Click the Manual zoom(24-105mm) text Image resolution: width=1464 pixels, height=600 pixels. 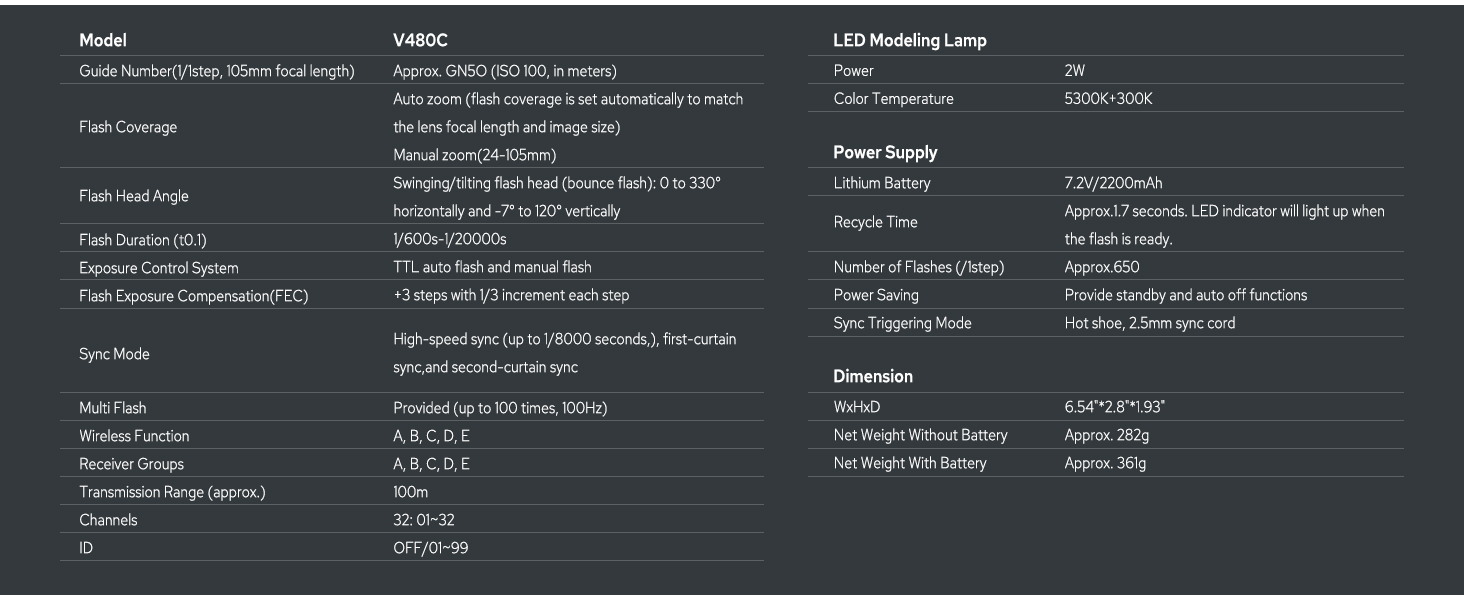(x=475, y=155)
